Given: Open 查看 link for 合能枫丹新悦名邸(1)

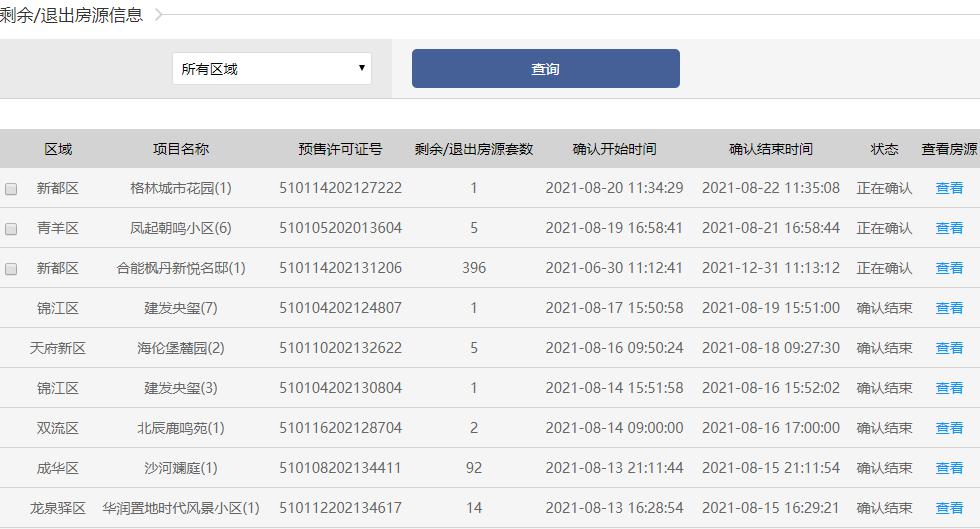Looking at the screenshot, I should [949, 268].
